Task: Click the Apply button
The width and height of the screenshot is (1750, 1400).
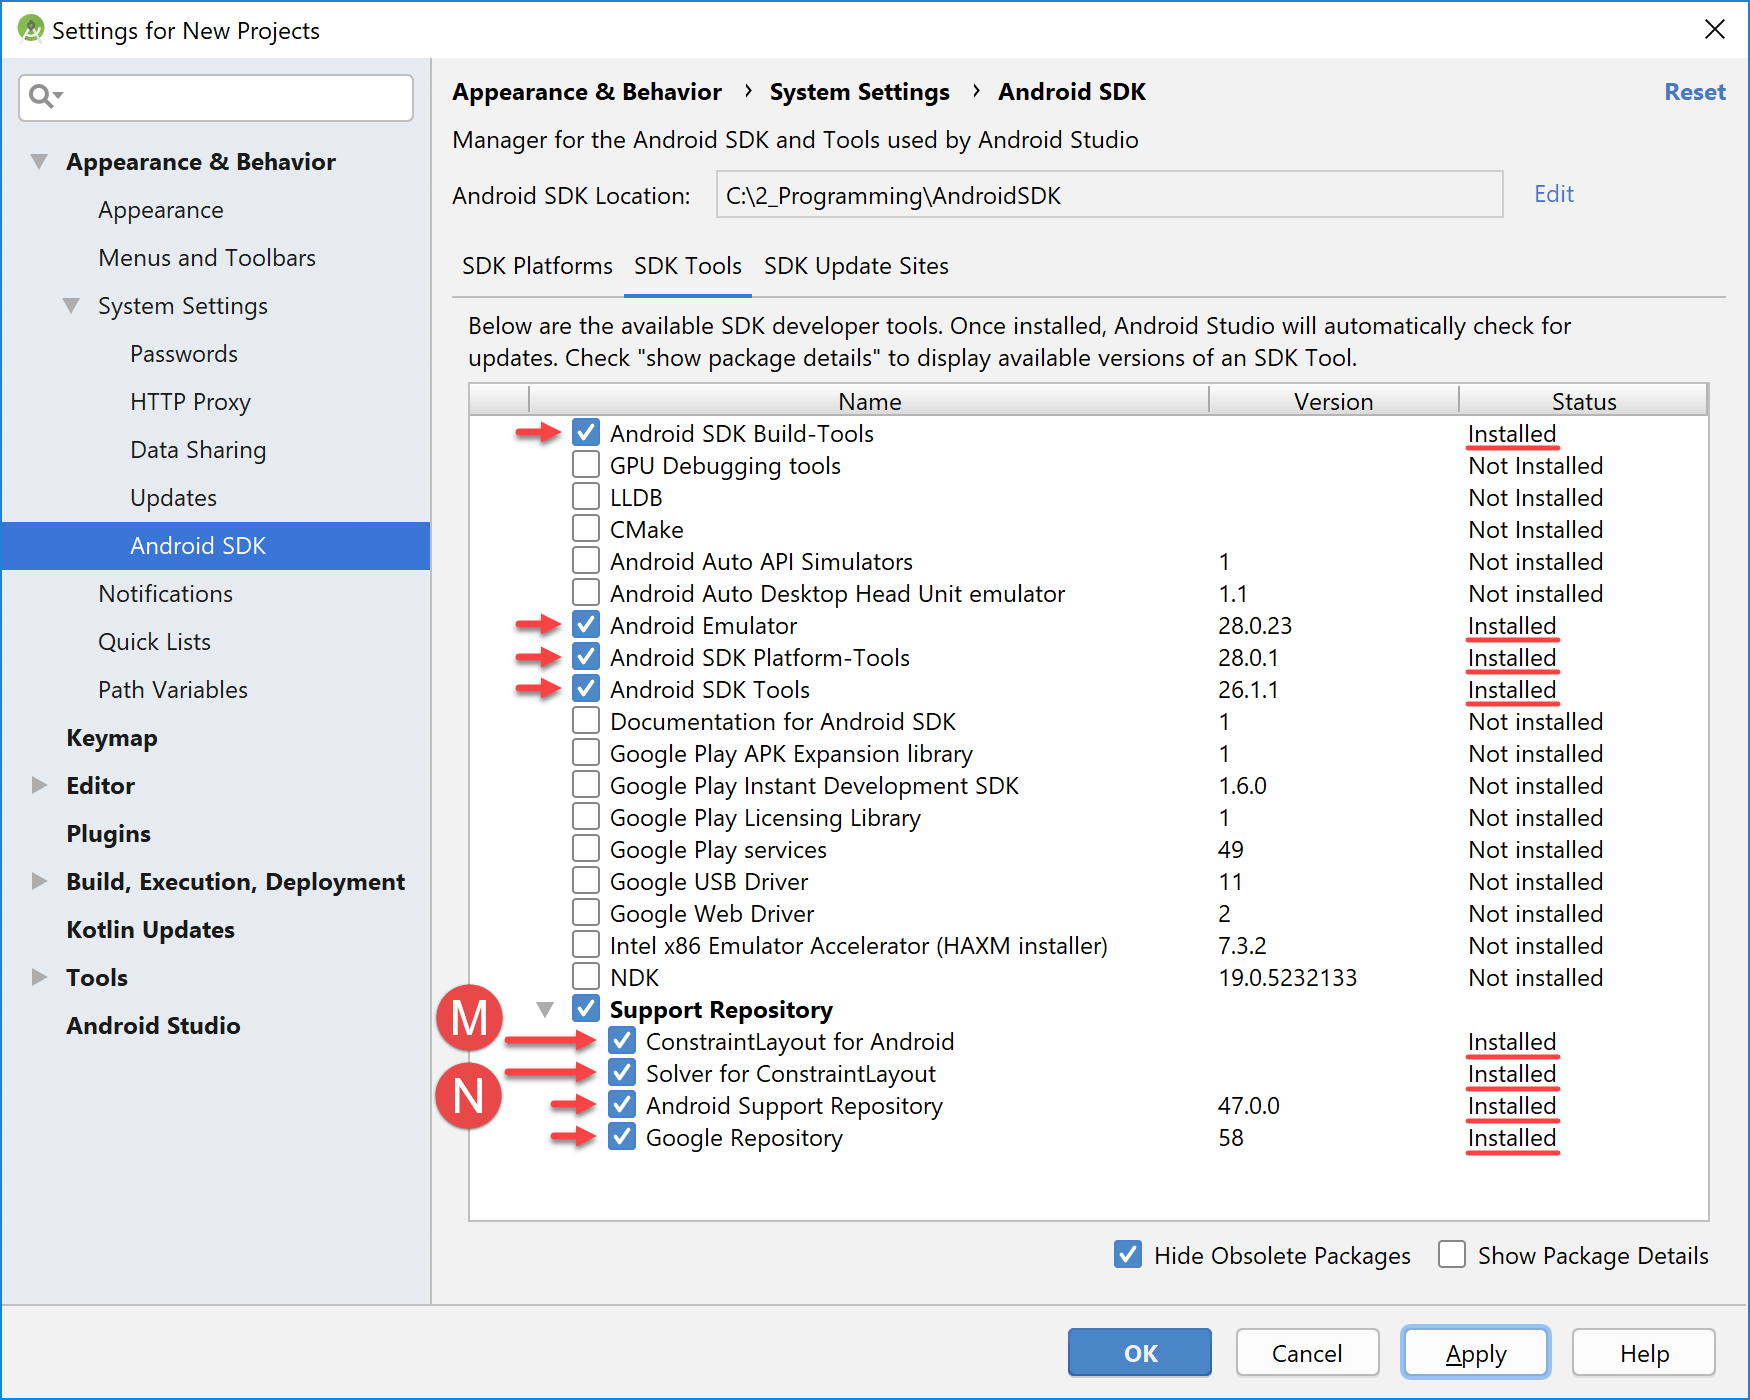Action: (1476, 1353)
